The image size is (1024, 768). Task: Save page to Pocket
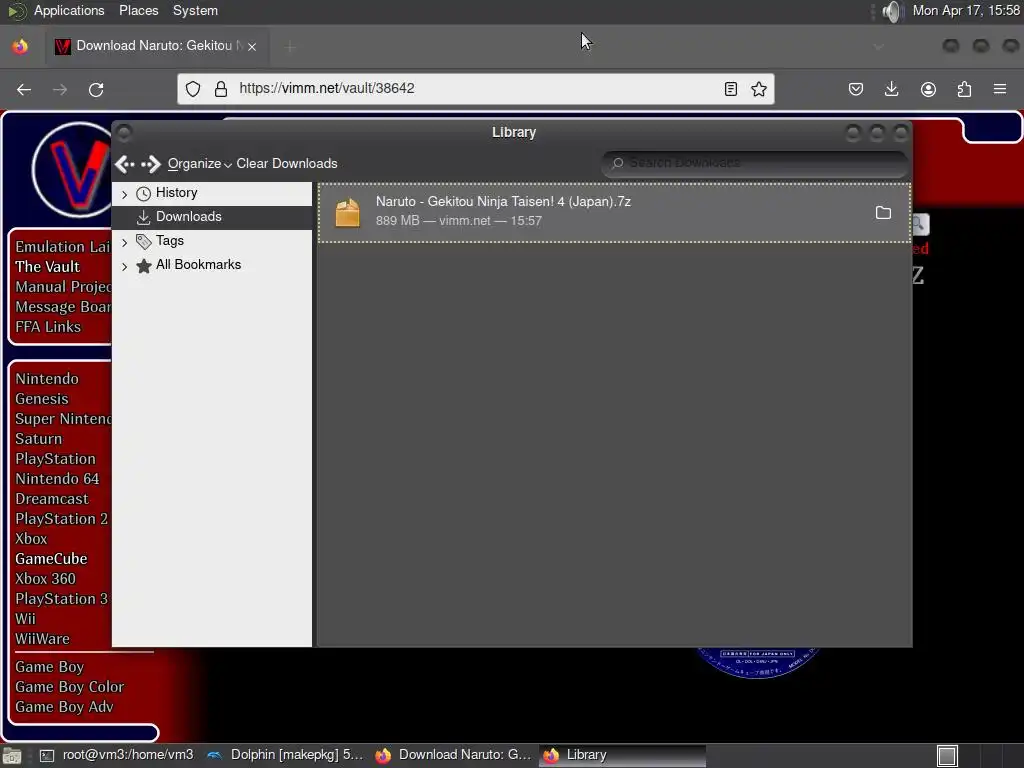(x=856, y=89)
